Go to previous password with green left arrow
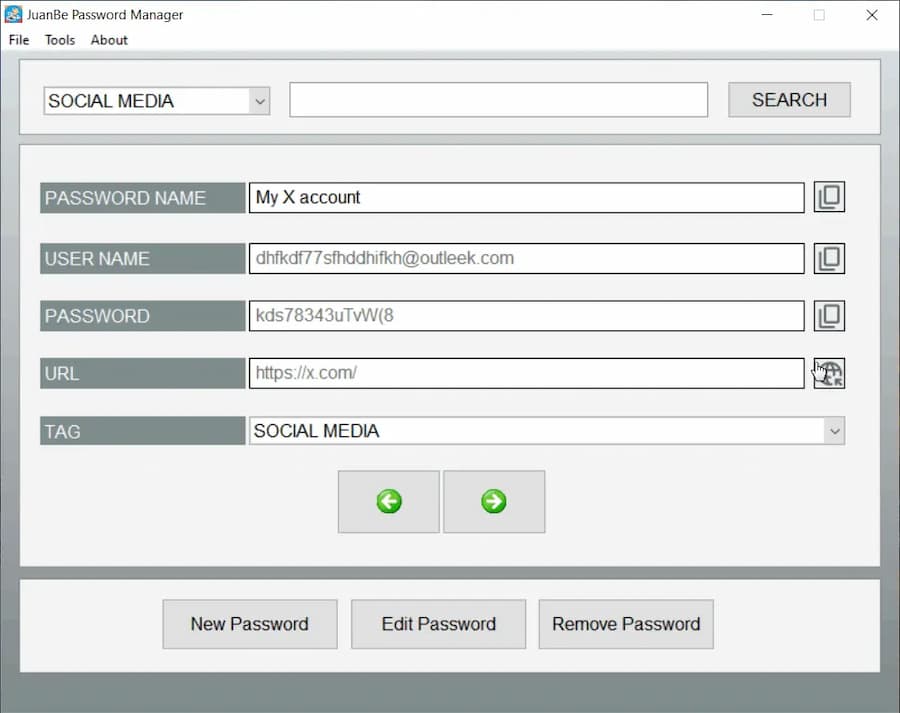 tap(389, 502)
